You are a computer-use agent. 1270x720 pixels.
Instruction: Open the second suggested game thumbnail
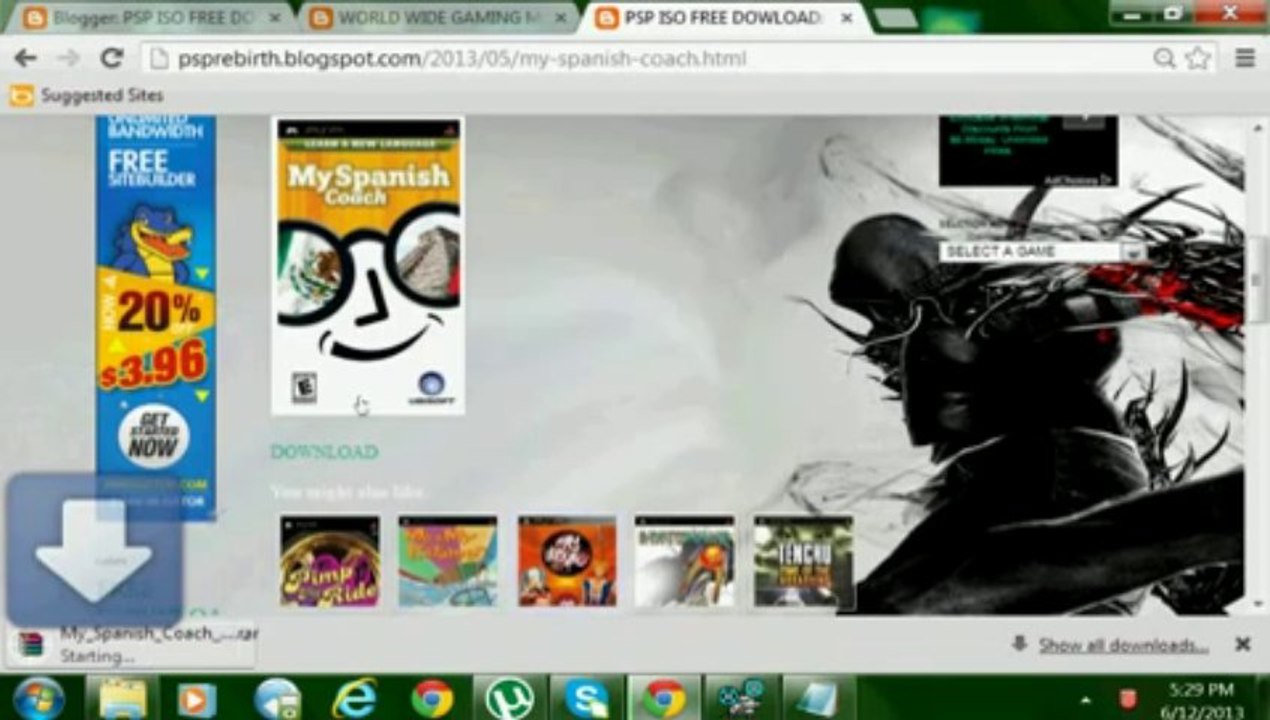coord(447,561)
